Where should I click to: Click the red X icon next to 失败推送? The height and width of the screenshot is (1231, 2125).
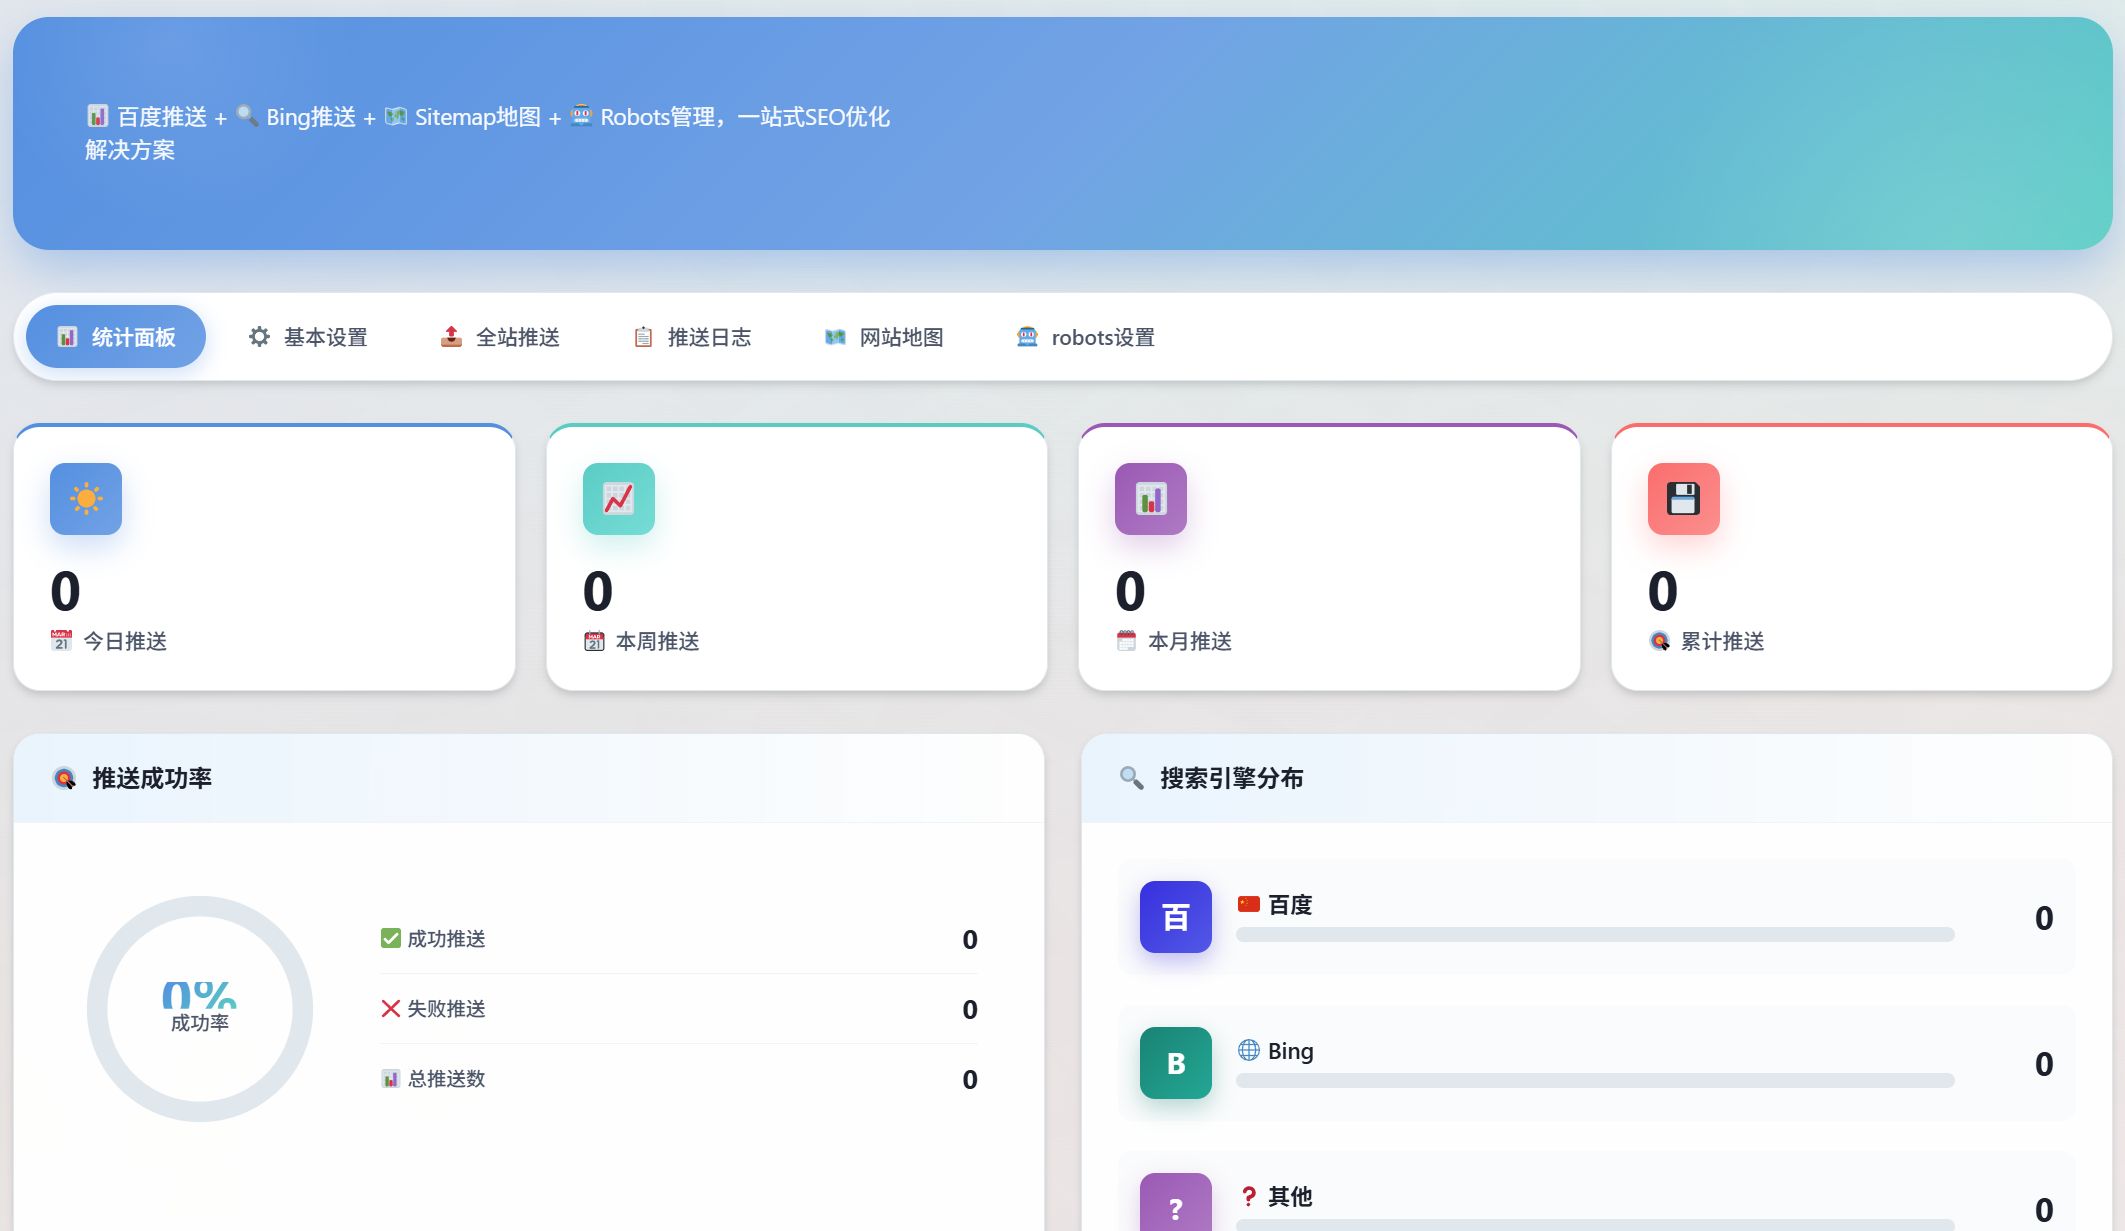tap(391, 1008)
